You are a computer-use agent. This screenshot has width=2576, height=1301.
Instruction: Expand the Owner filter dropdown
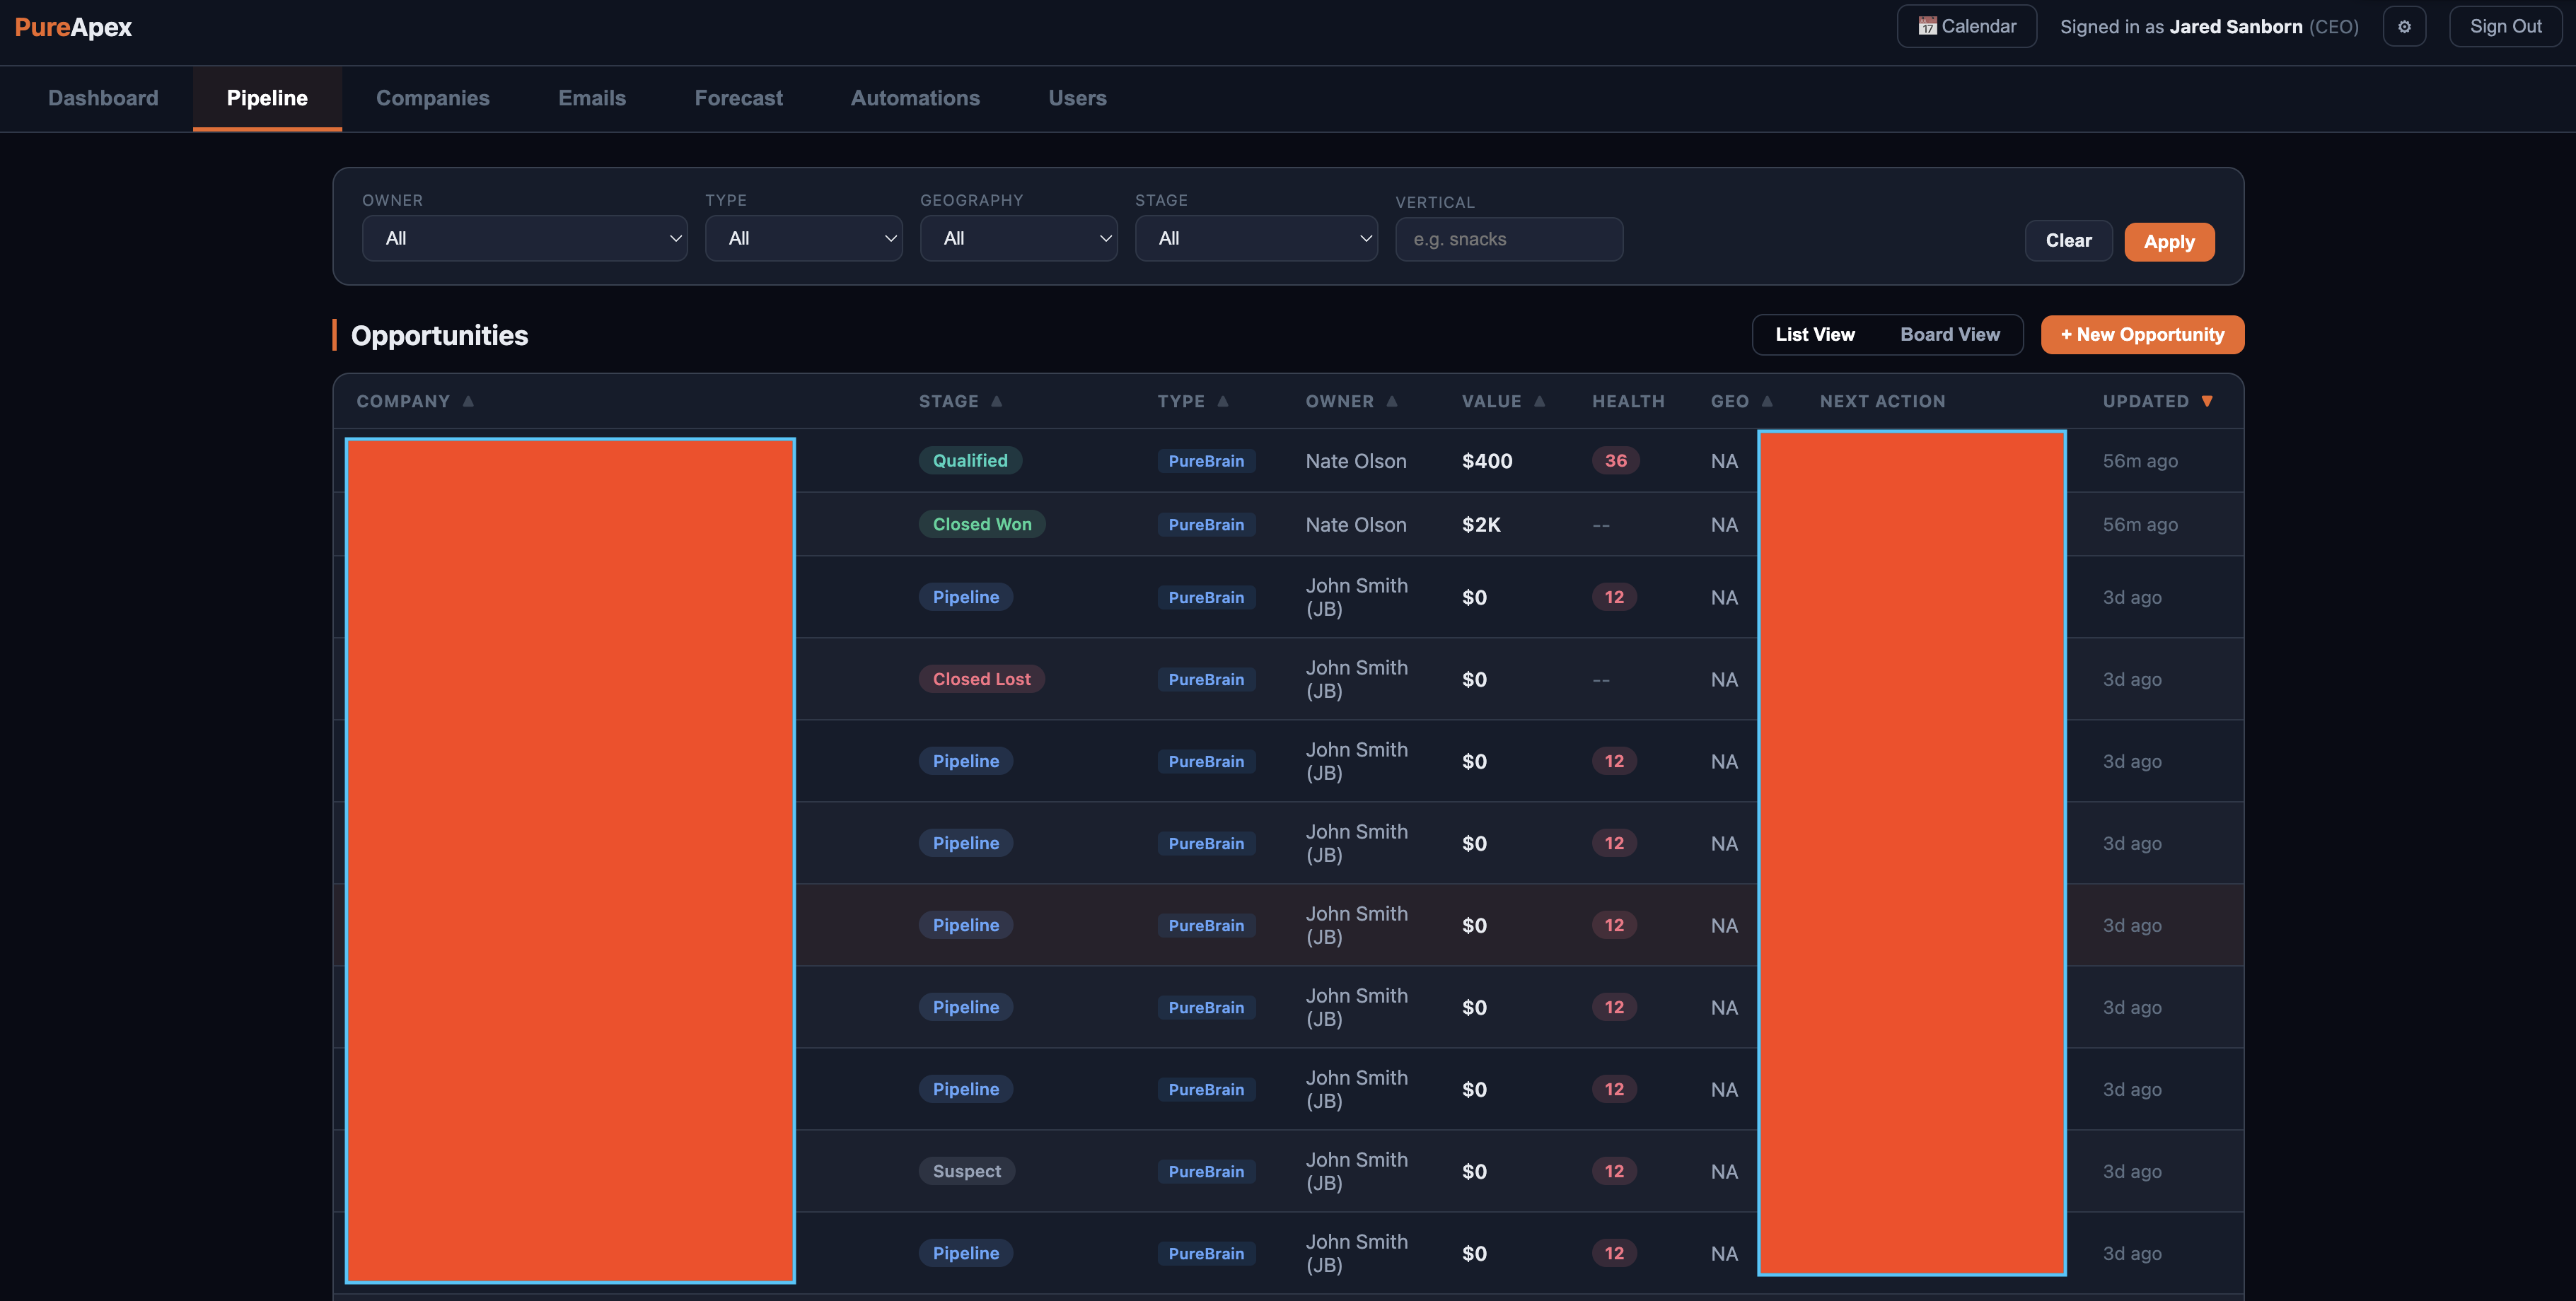[525, 238]
